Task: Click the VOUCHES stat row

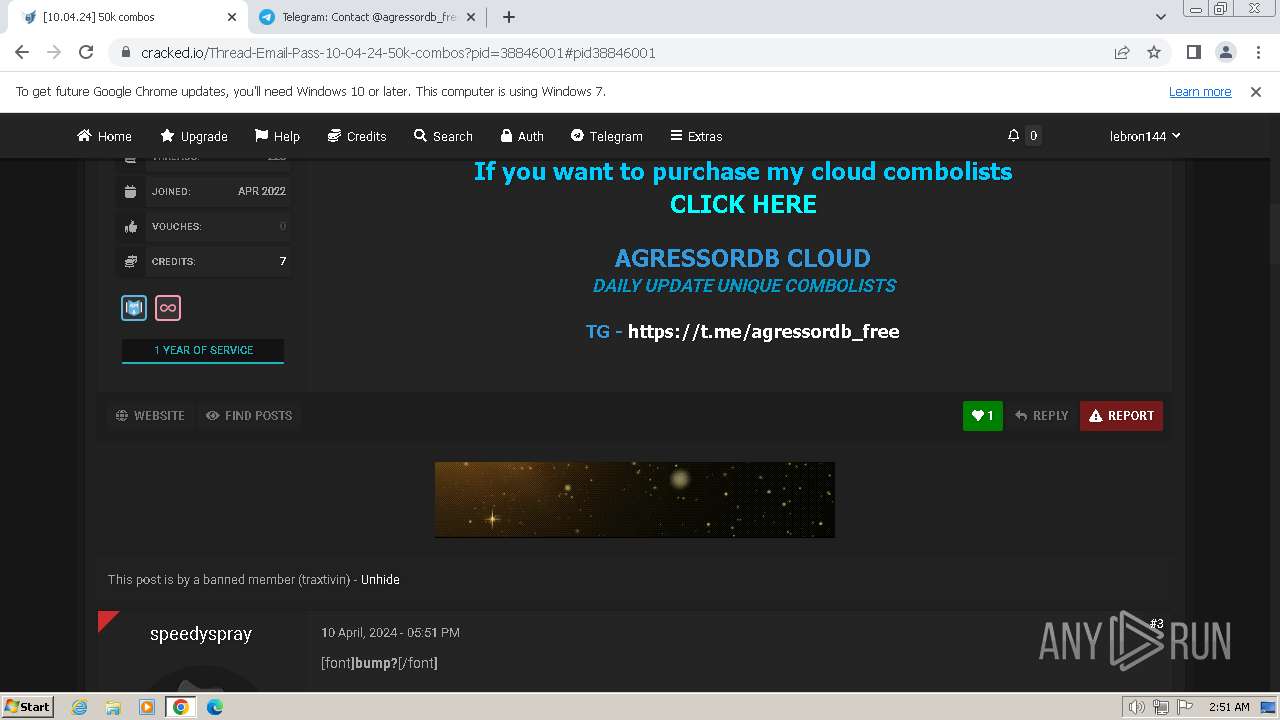Action: click(204, 226)
